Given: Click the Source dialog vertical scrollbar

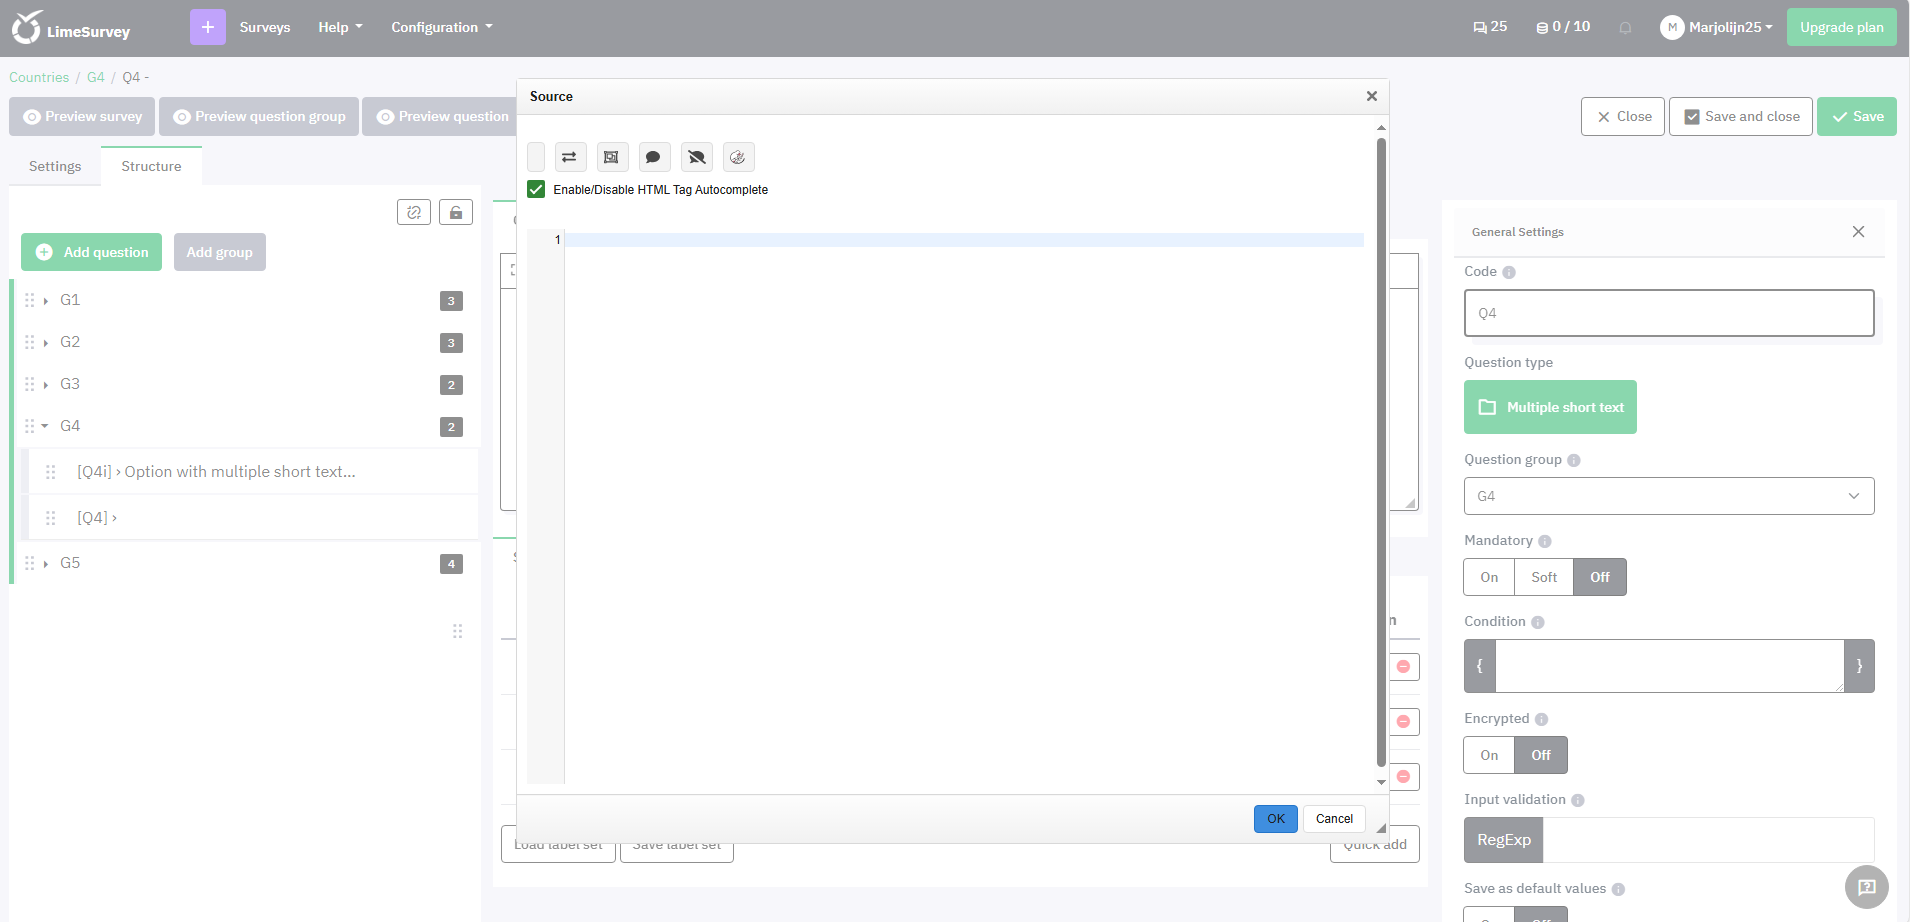Looking at the screenshot, I should (x=1381, y=450).
